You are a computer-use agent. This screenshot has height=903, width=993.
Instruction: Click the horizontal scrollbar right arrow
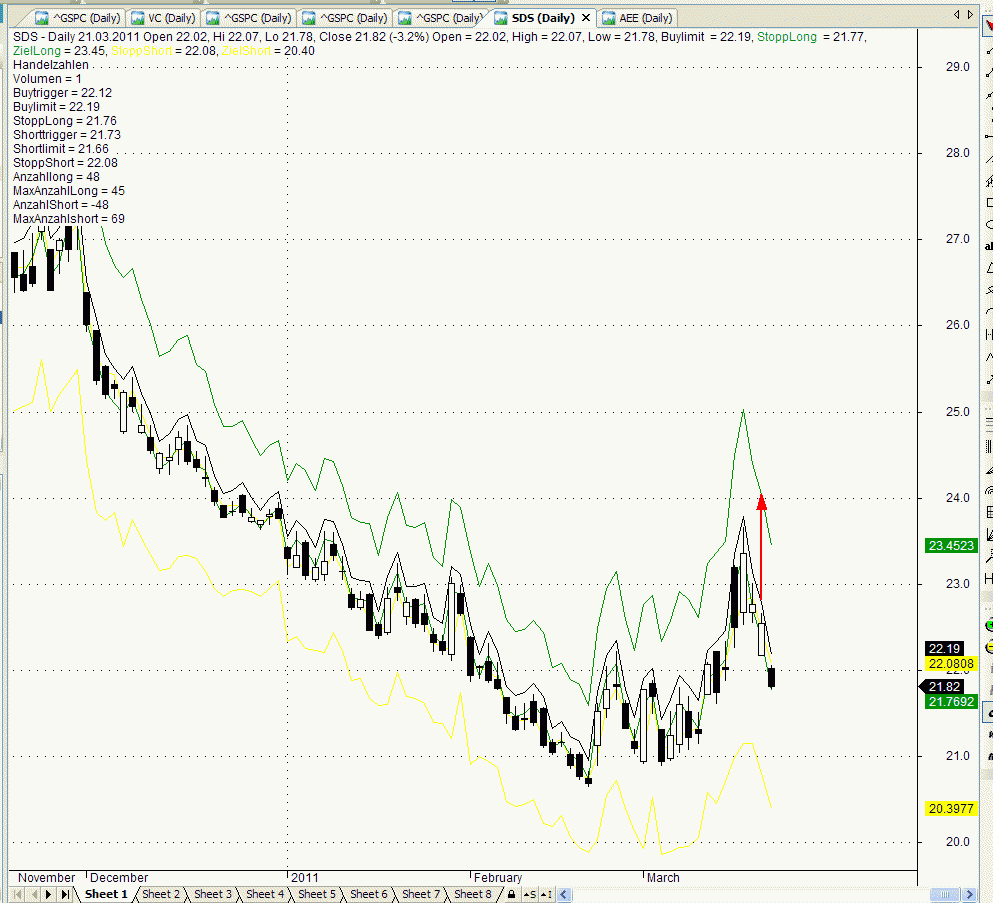coord(969,895)
